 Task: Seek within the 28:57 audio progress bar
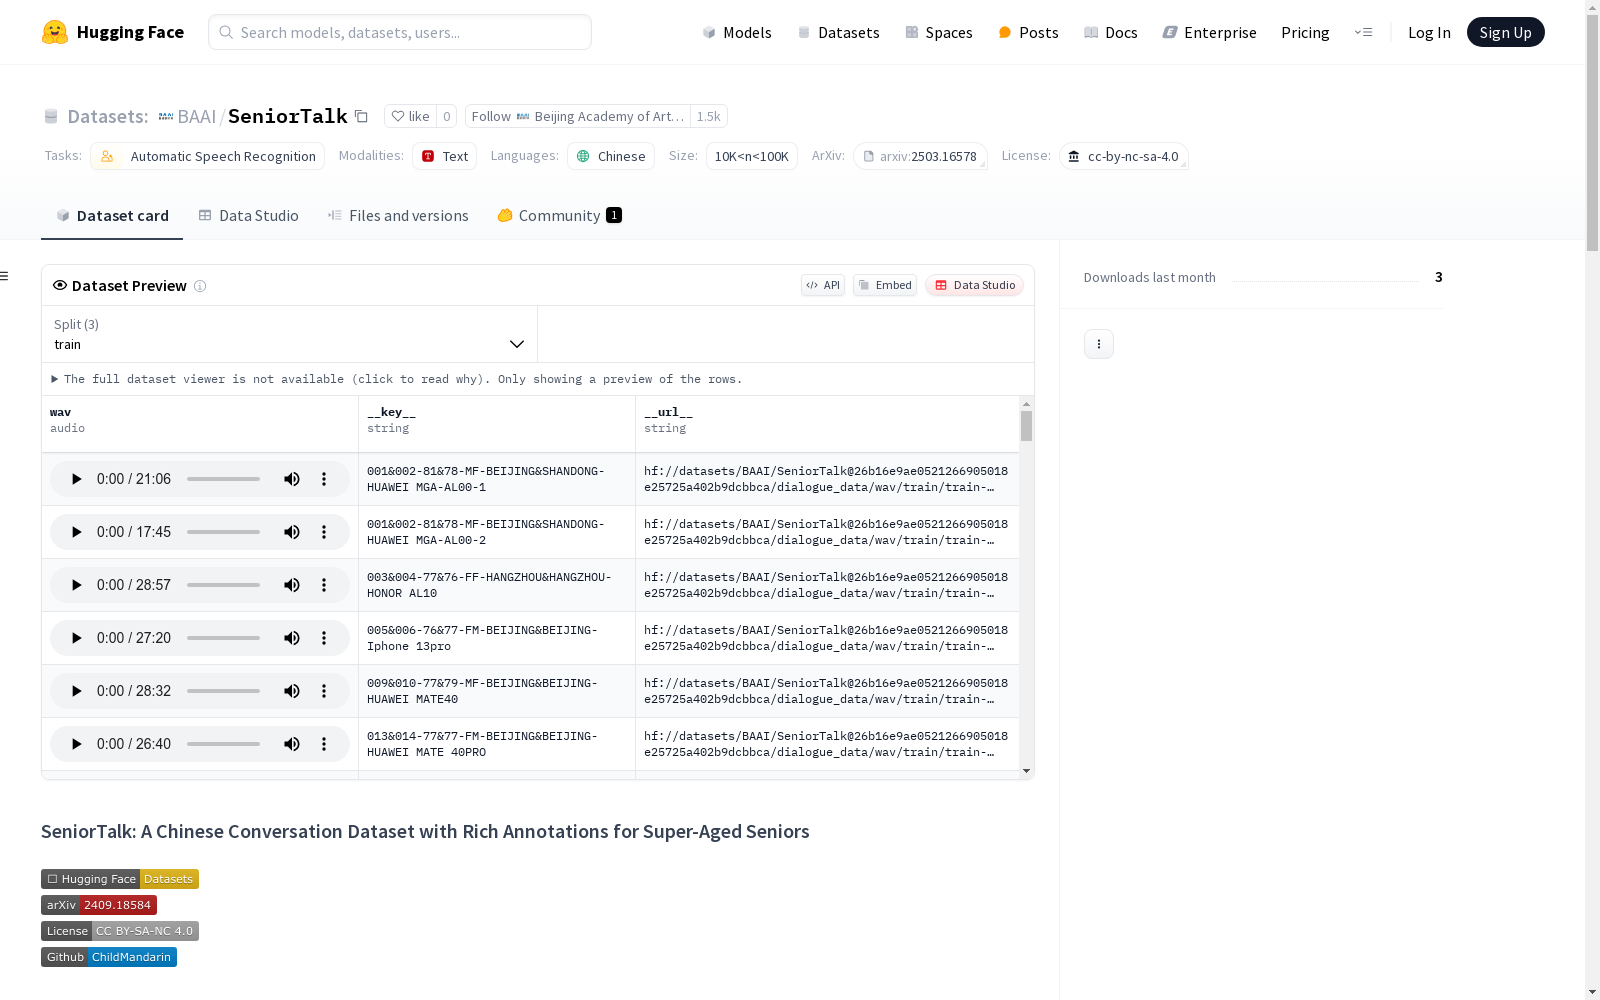click(x=223, y=585)
